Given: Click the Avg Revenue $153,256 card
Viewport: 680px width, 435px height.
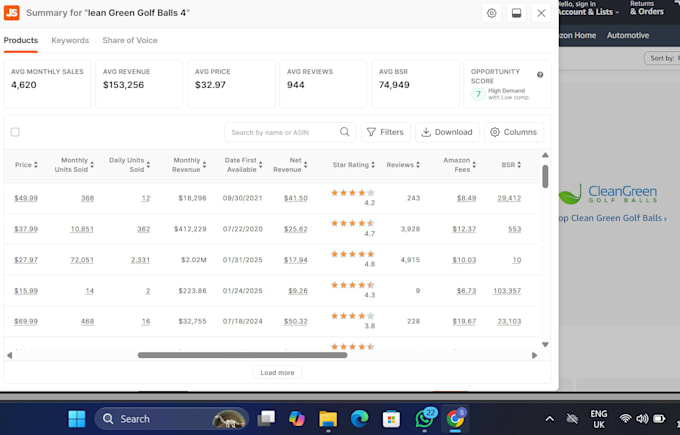Looking at the screenshot, I should tap(139, 84).
